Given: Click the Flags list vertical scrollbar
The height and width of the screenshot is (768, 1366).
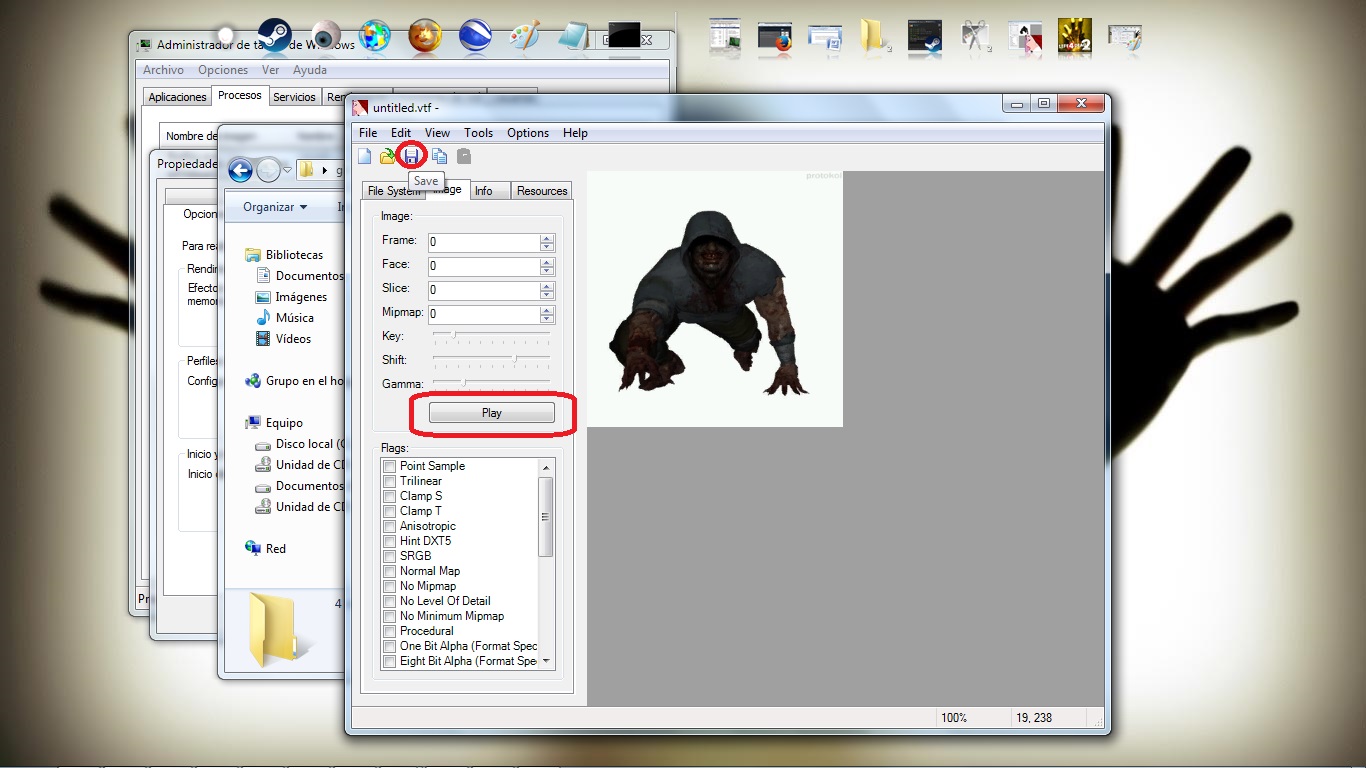Looking at the screenshot, I should 545,564.
